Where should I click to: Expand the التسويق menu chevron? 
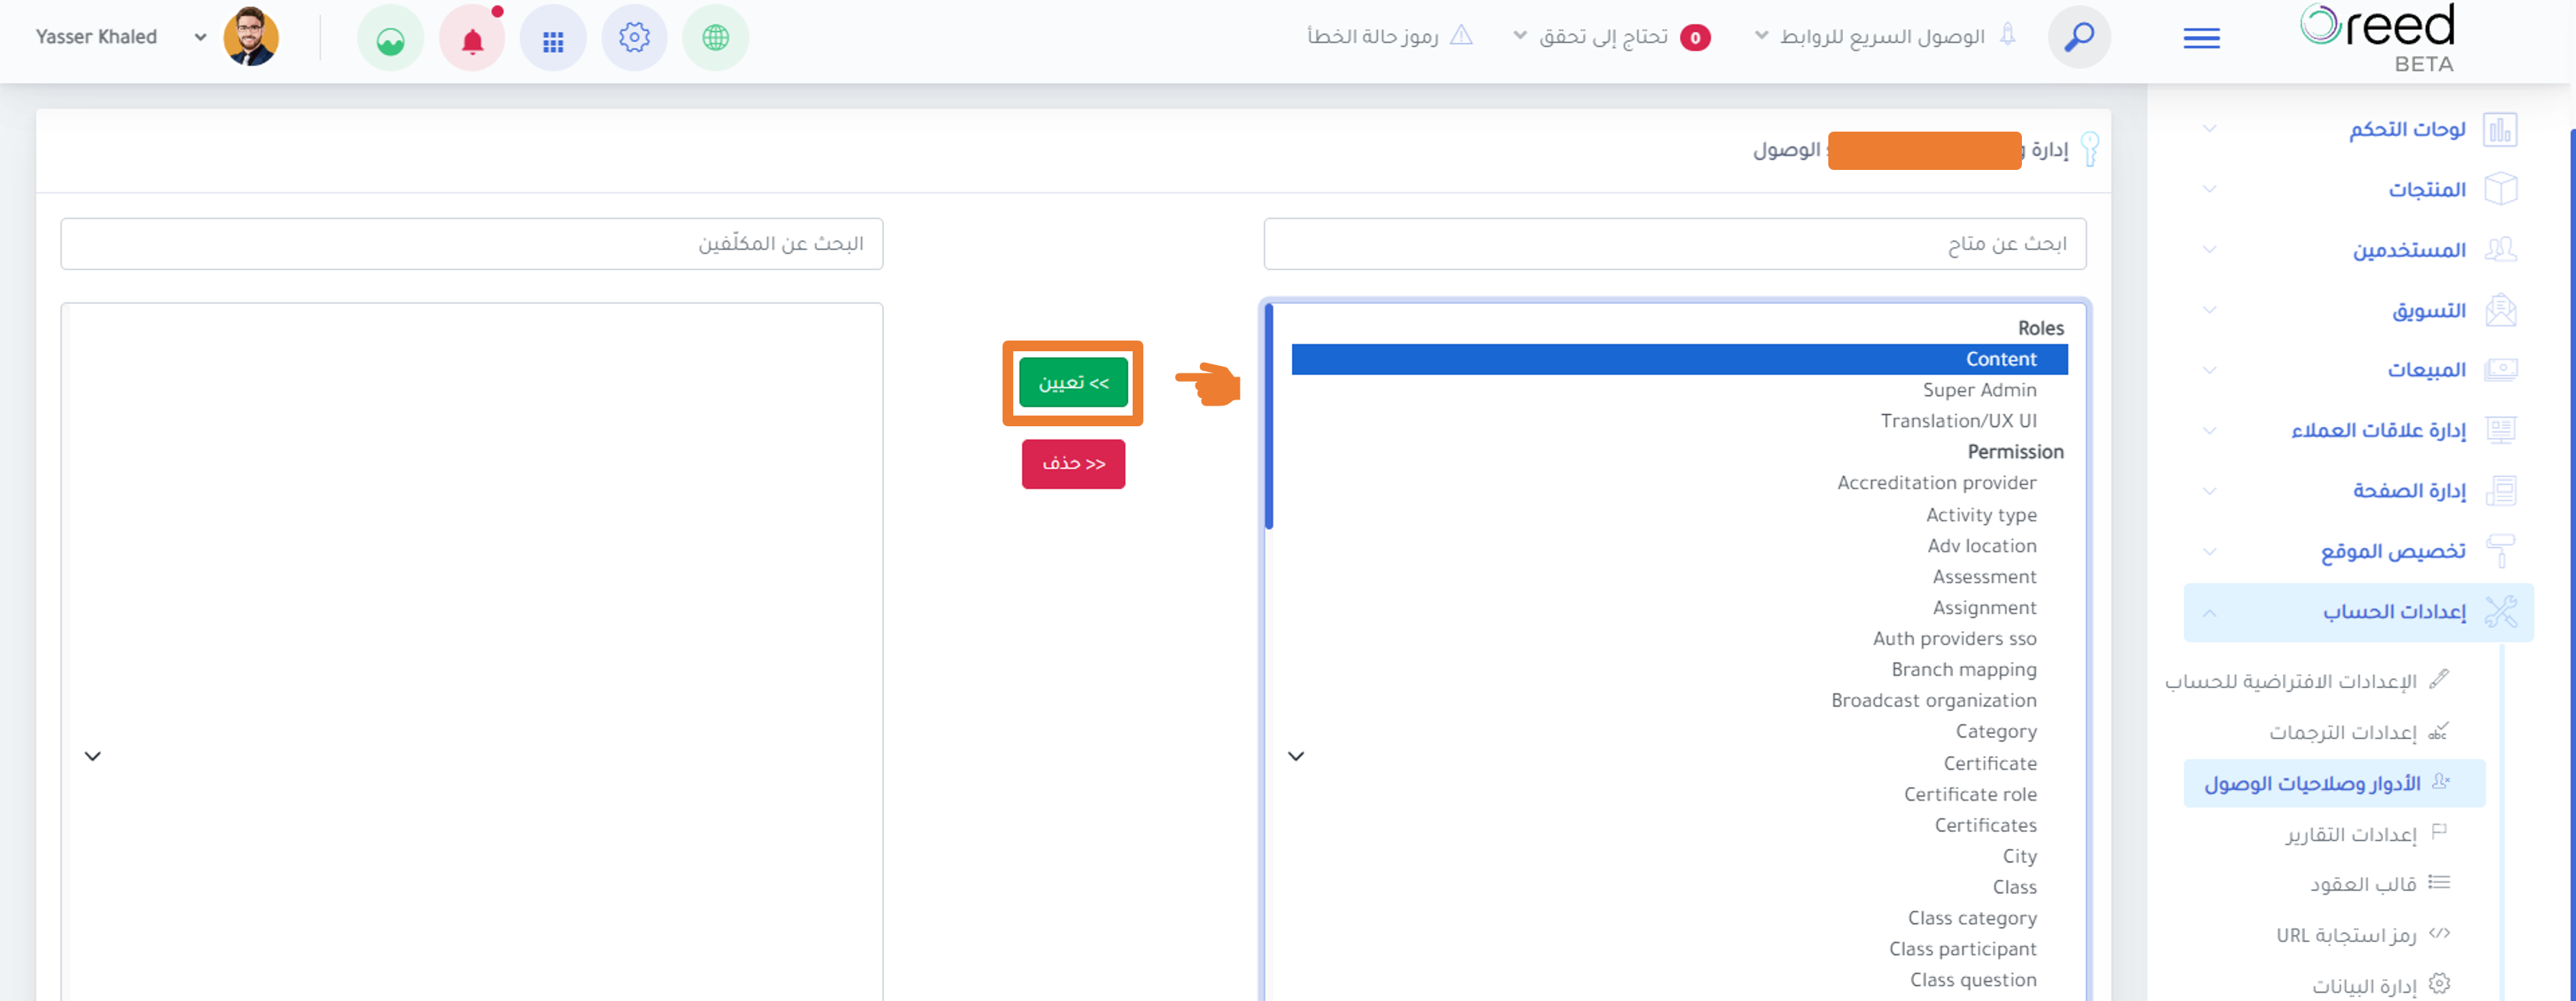pyautogui.click(x=2209, y=310)
